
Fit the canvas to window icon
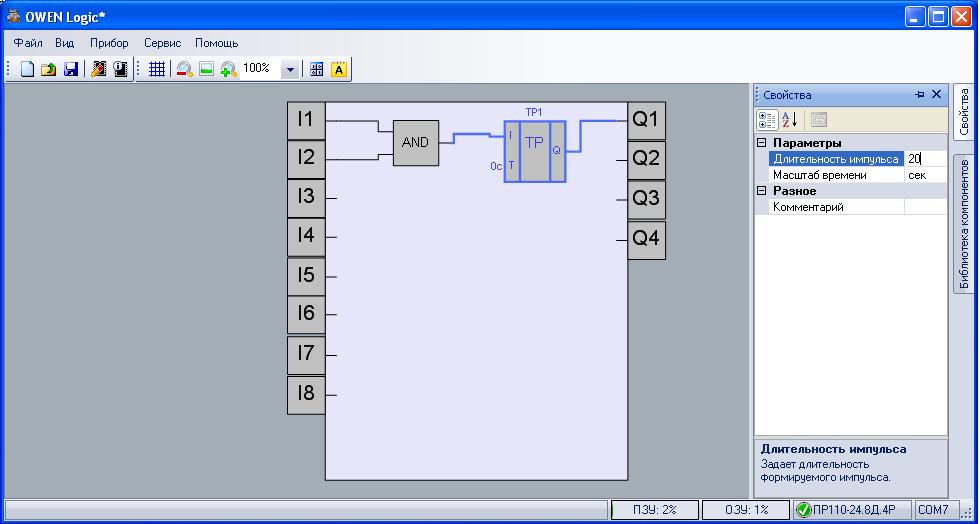[x=207, y=69]
